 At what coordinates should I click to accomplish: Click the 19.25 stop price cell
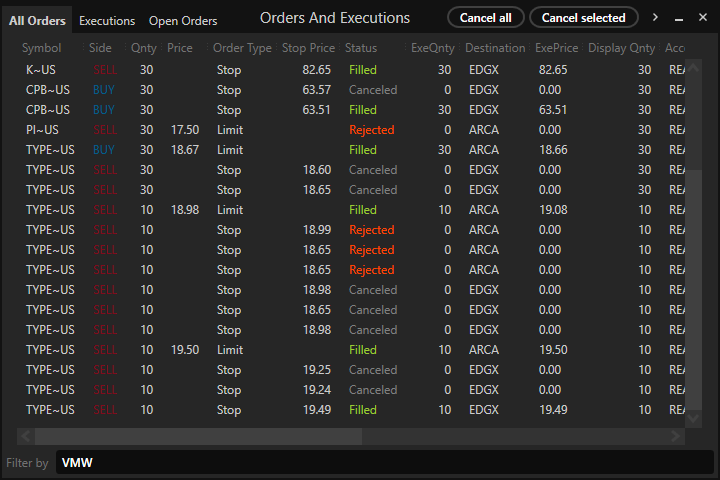tap(317, 370)
